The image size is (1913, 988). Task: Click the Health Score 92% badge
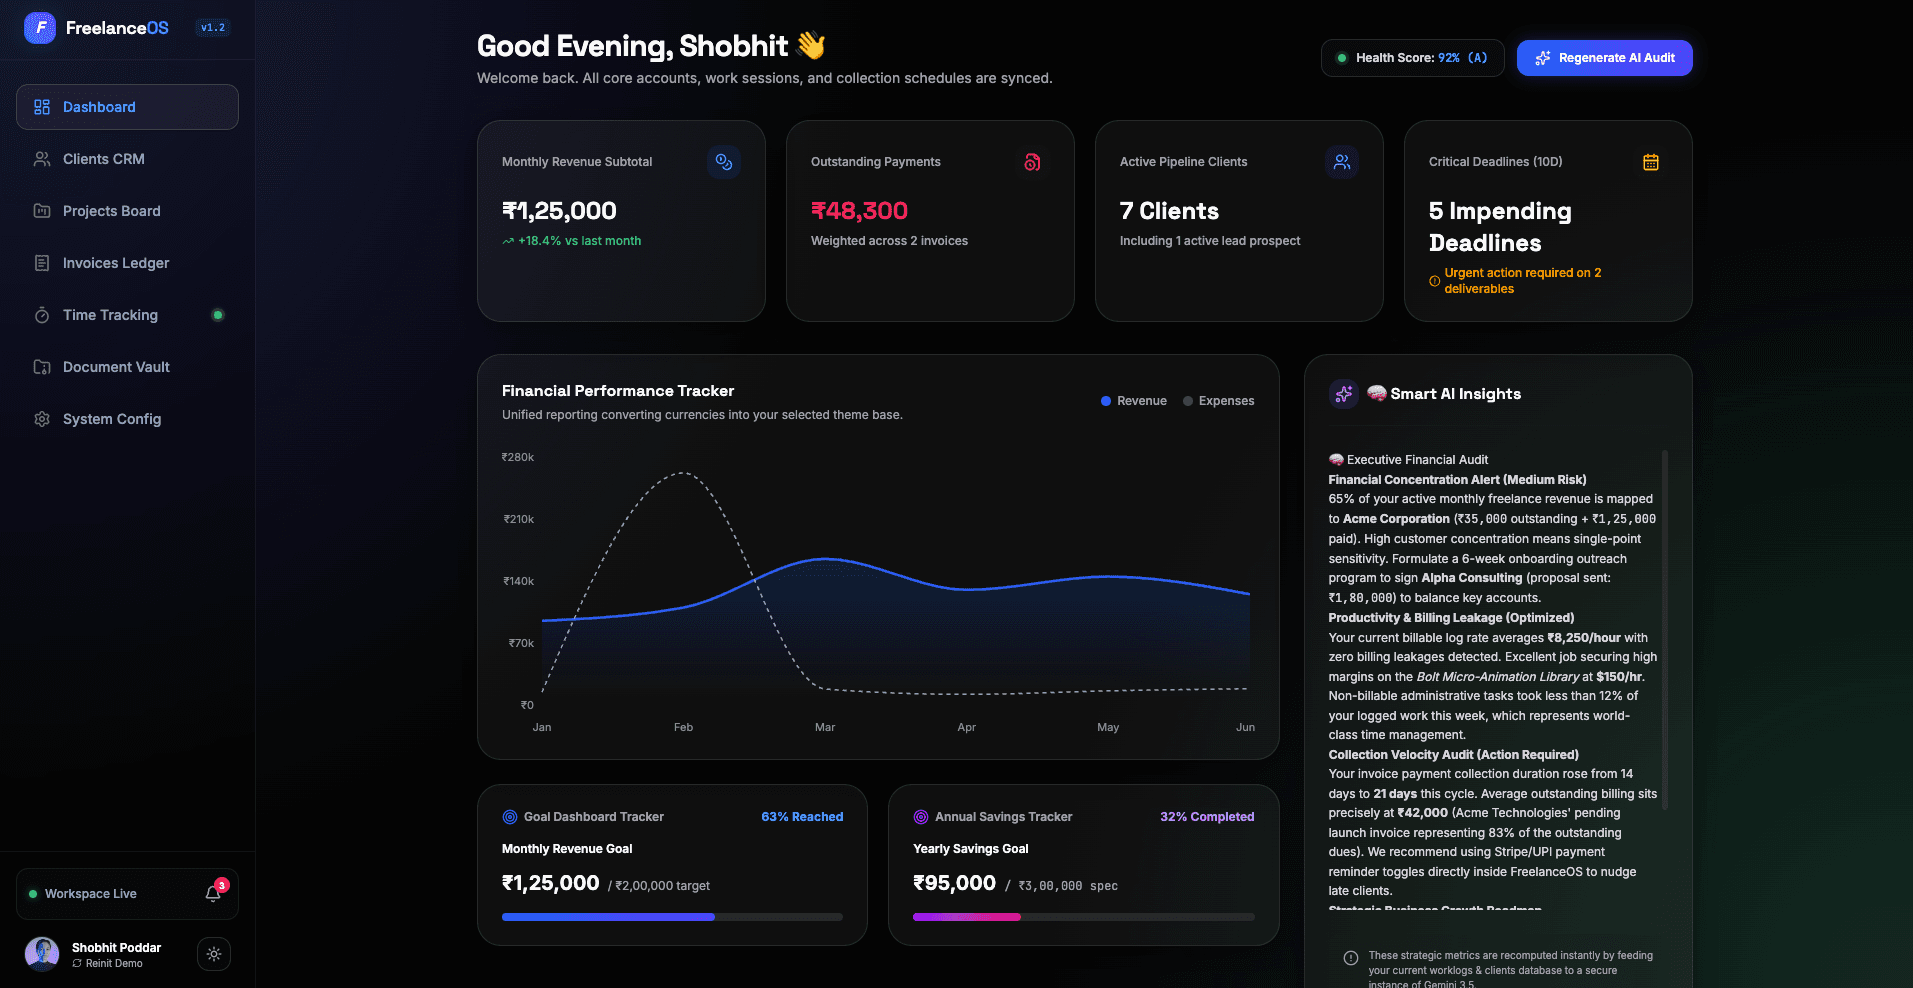point(1412,58)
